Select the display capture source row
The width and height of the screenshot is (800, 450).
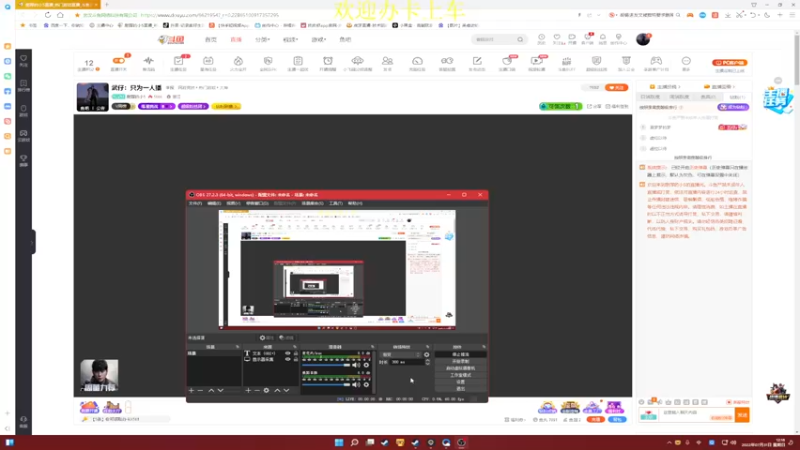tap(270, 359)
